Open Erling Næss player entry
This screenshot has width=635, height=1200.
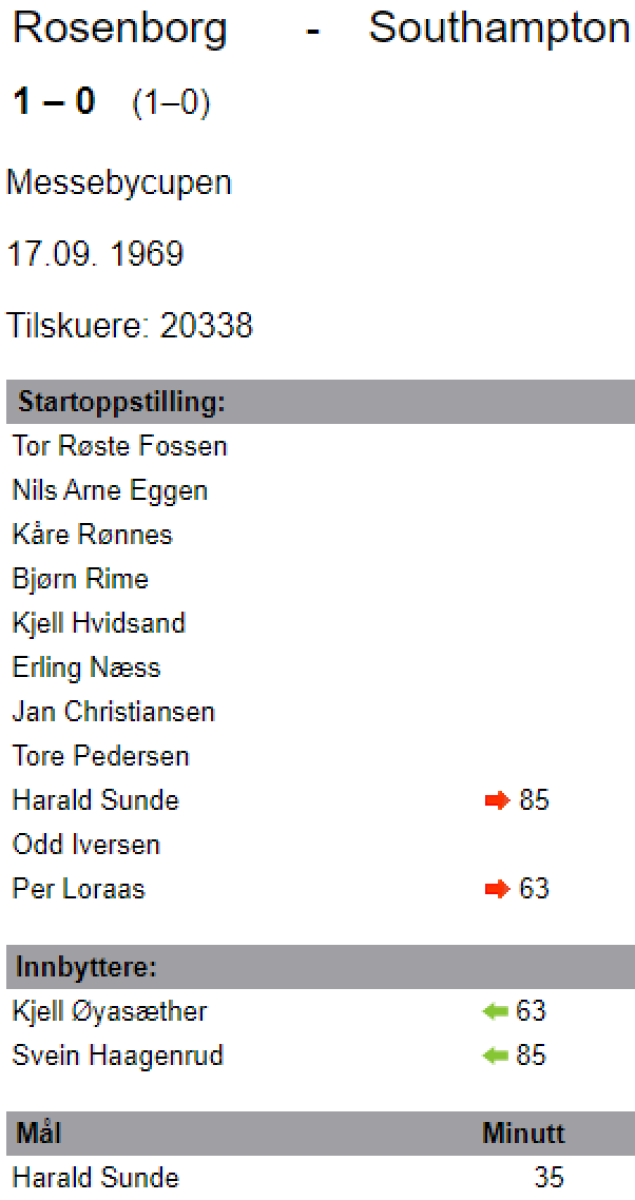coord(86,667)
